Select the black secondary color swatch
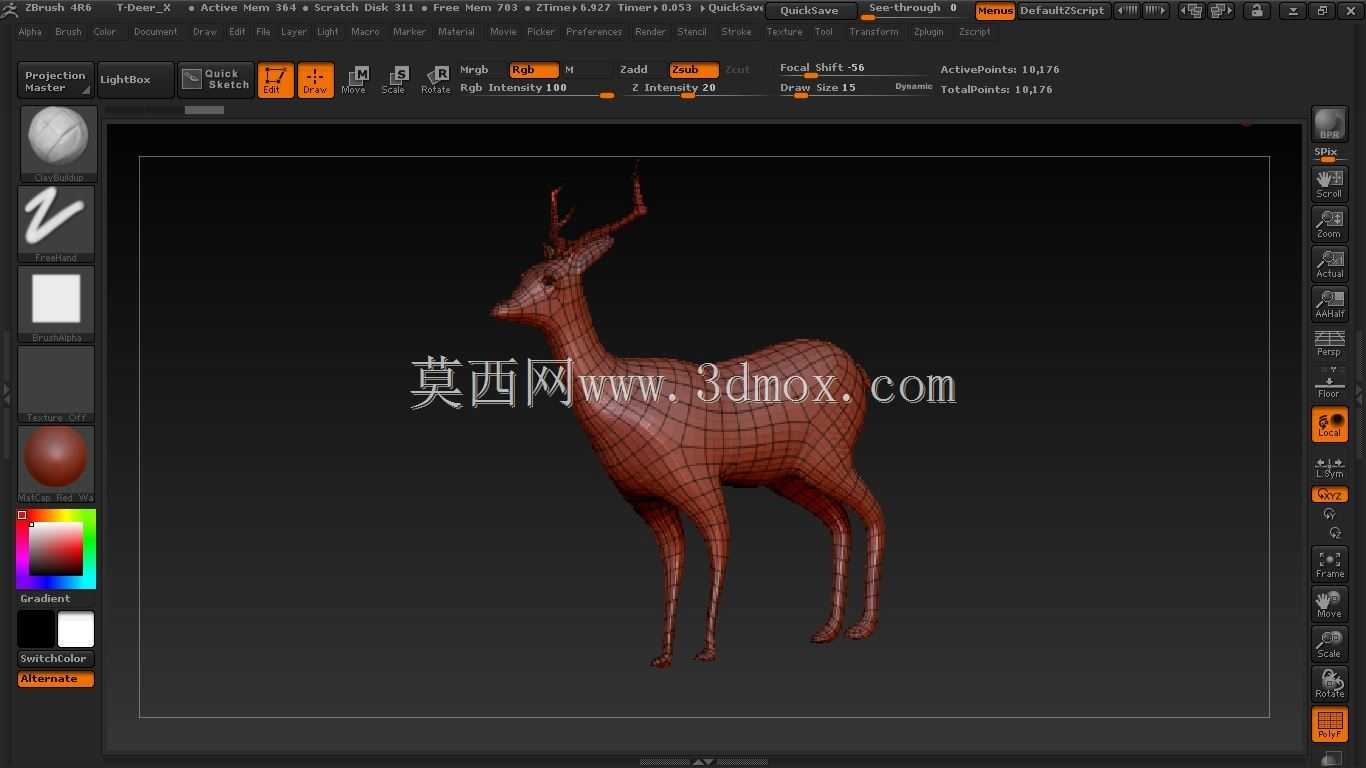1366x768 pixels. coord(36,630)
